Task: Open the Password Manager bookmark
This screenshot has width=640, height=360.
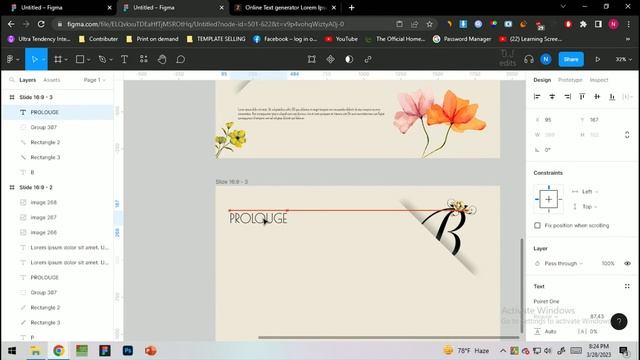Action: [462, 39]
